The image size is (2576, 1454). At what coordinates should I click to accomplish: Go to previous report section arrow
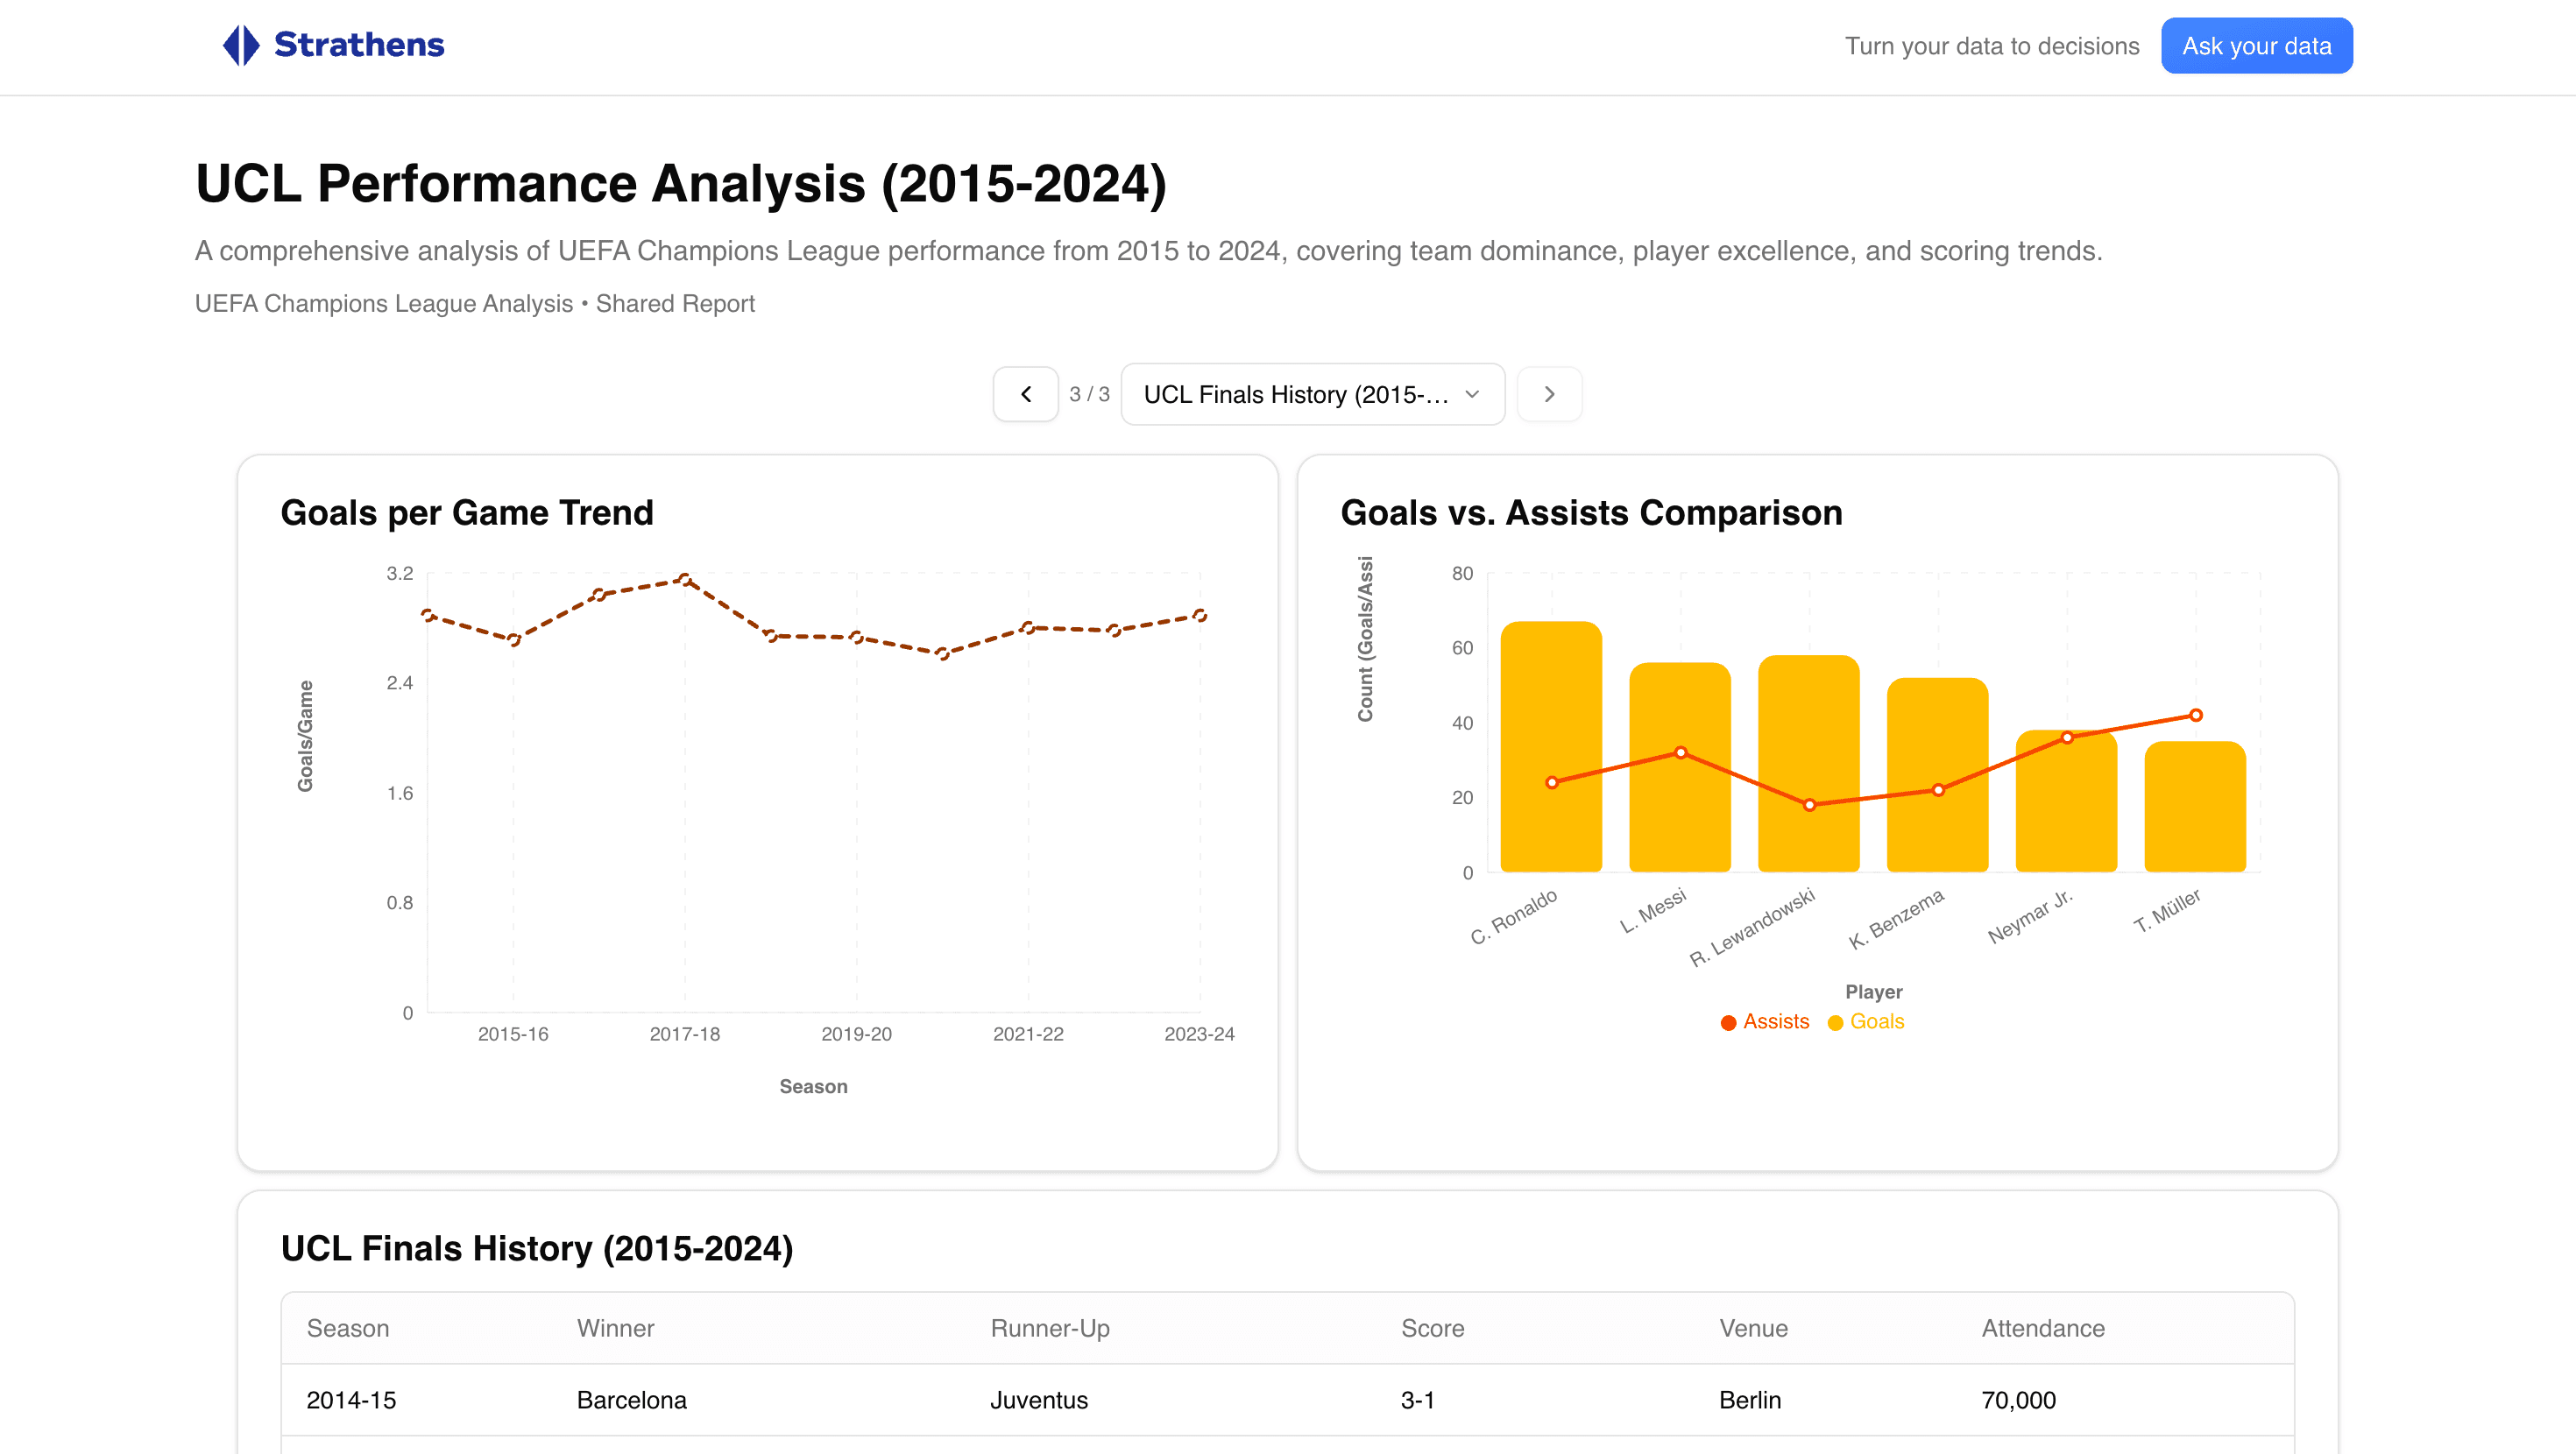pos(1025,394)
